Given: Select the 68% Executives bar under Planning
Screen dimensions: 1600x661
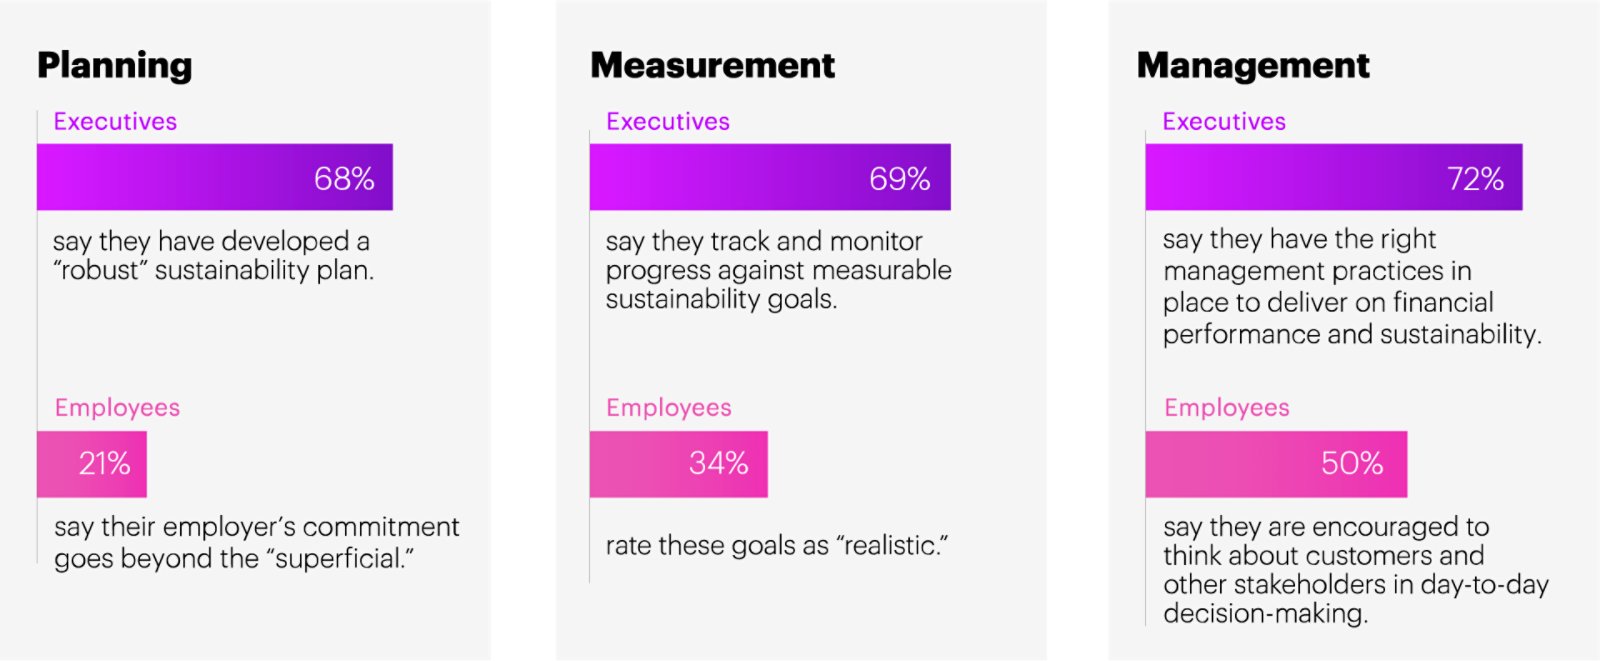Looking at the screenshot, I should click(x=215, y=177).
